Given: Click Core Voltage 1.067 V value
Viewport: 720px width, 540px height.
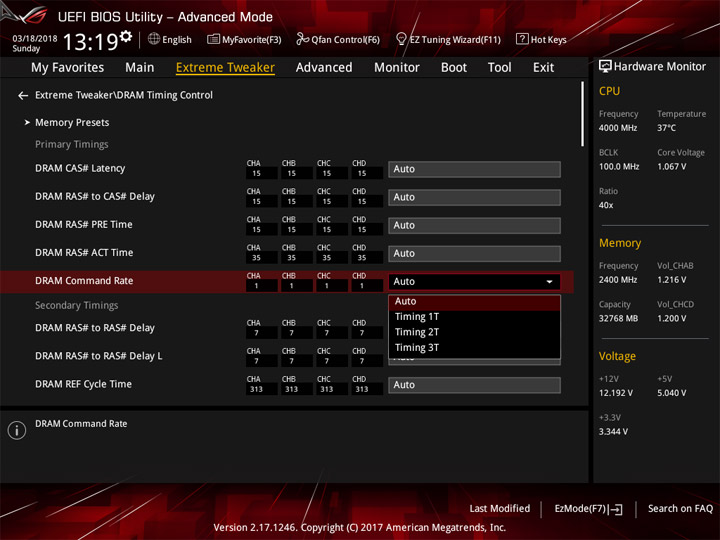Looking at the screenshot, I should pos(671,167).
